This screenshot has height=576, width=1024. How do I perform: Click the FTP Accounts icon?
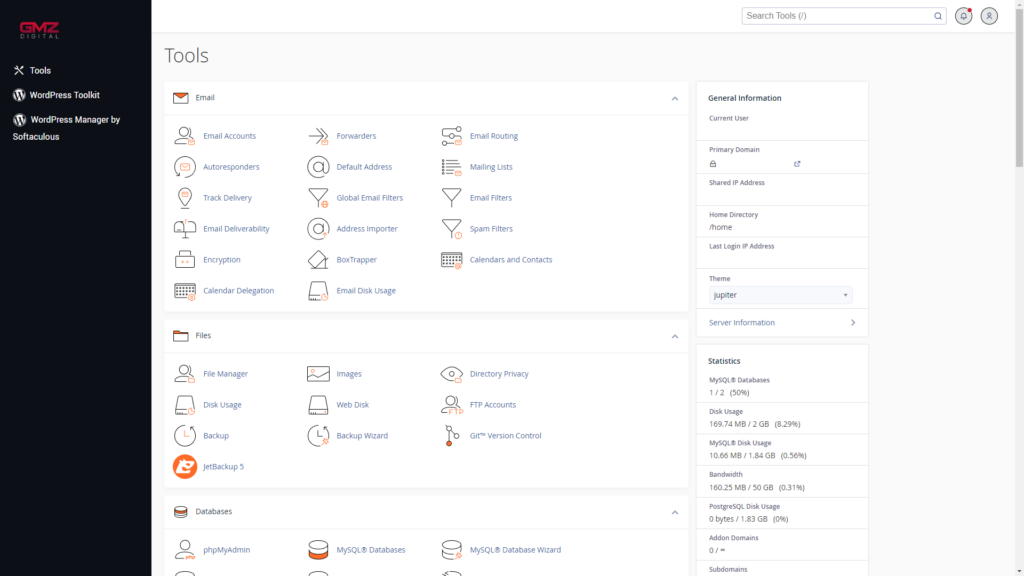point(451,405)
